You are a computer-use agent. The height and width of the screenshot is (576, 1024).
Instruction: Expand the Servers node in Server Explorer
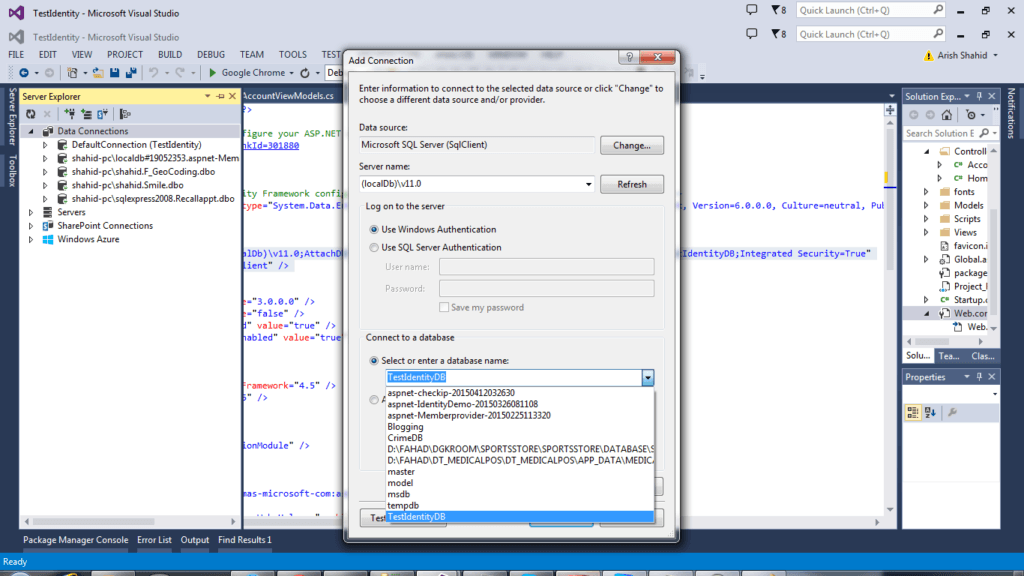(x=31, y=212)
